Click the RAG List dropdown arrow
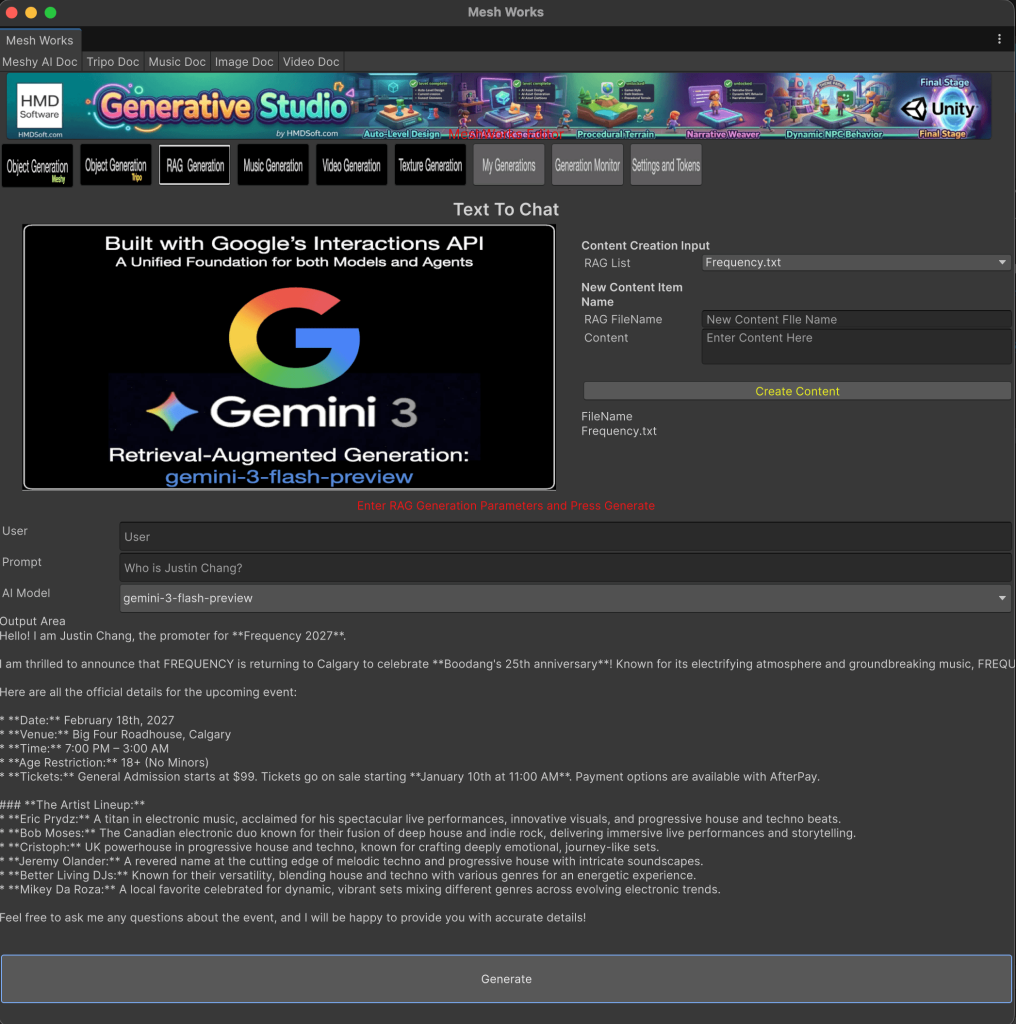 click(1002, 263)
